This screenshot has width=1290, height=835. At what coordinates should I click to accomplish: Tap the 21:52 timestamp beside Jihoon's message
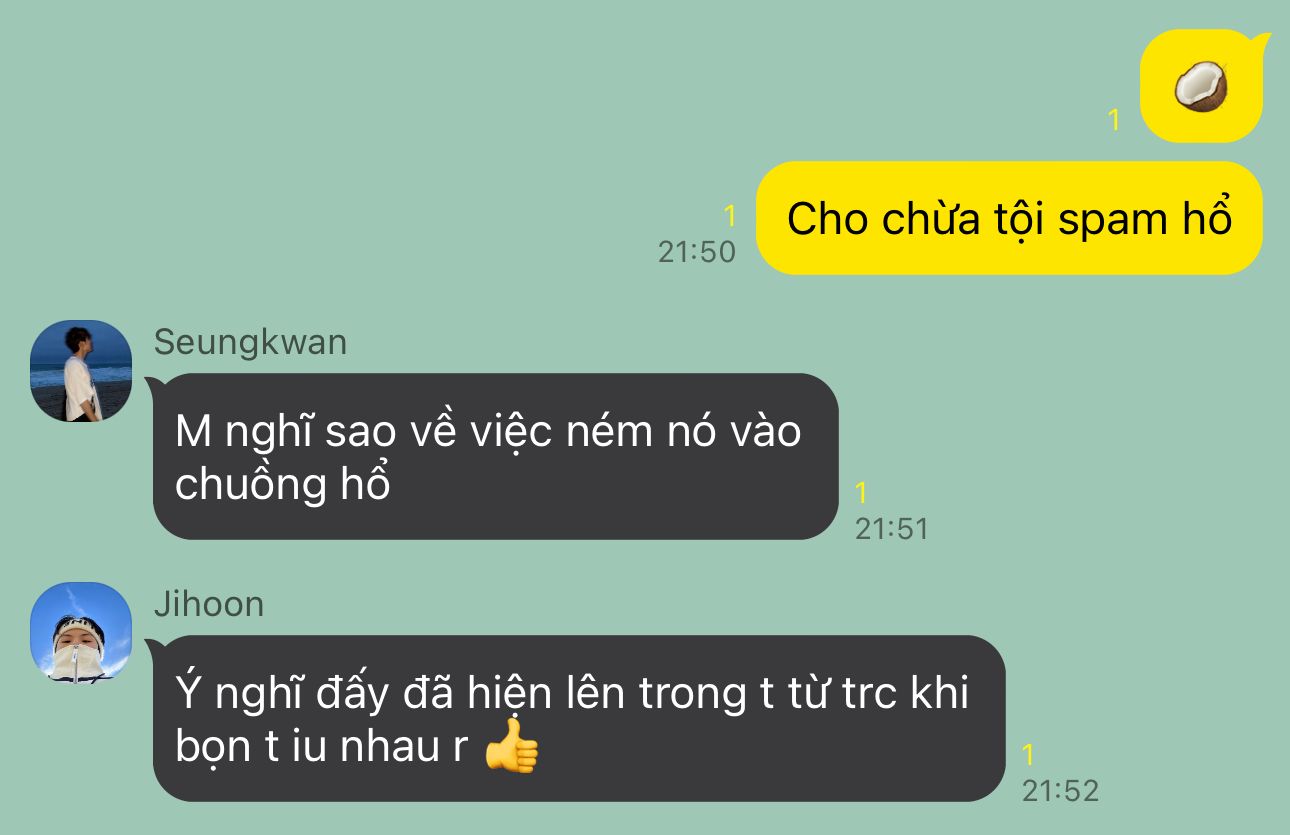tap(1060, 791)
